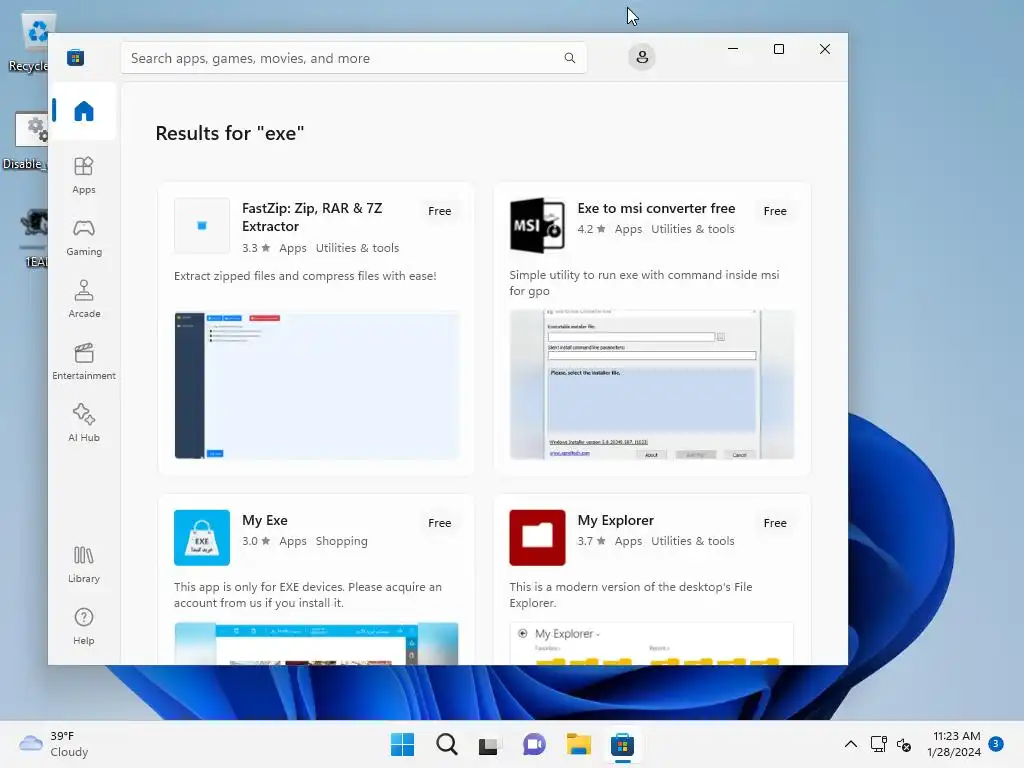Click the Exe to msi converter MSI icon

pyautogui.click(x=537, y=226)
